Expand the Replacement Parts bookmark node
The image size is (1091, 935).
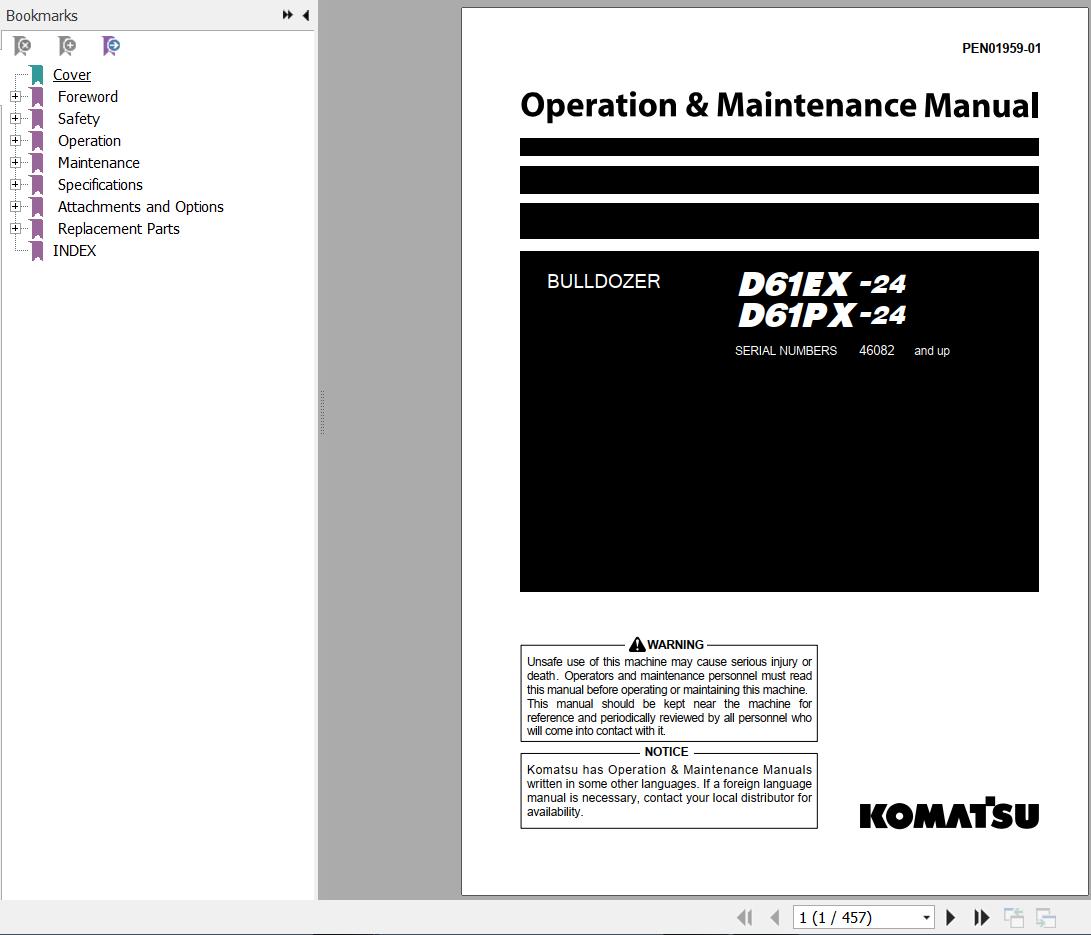pyautogui.click(x=15, y=229)
